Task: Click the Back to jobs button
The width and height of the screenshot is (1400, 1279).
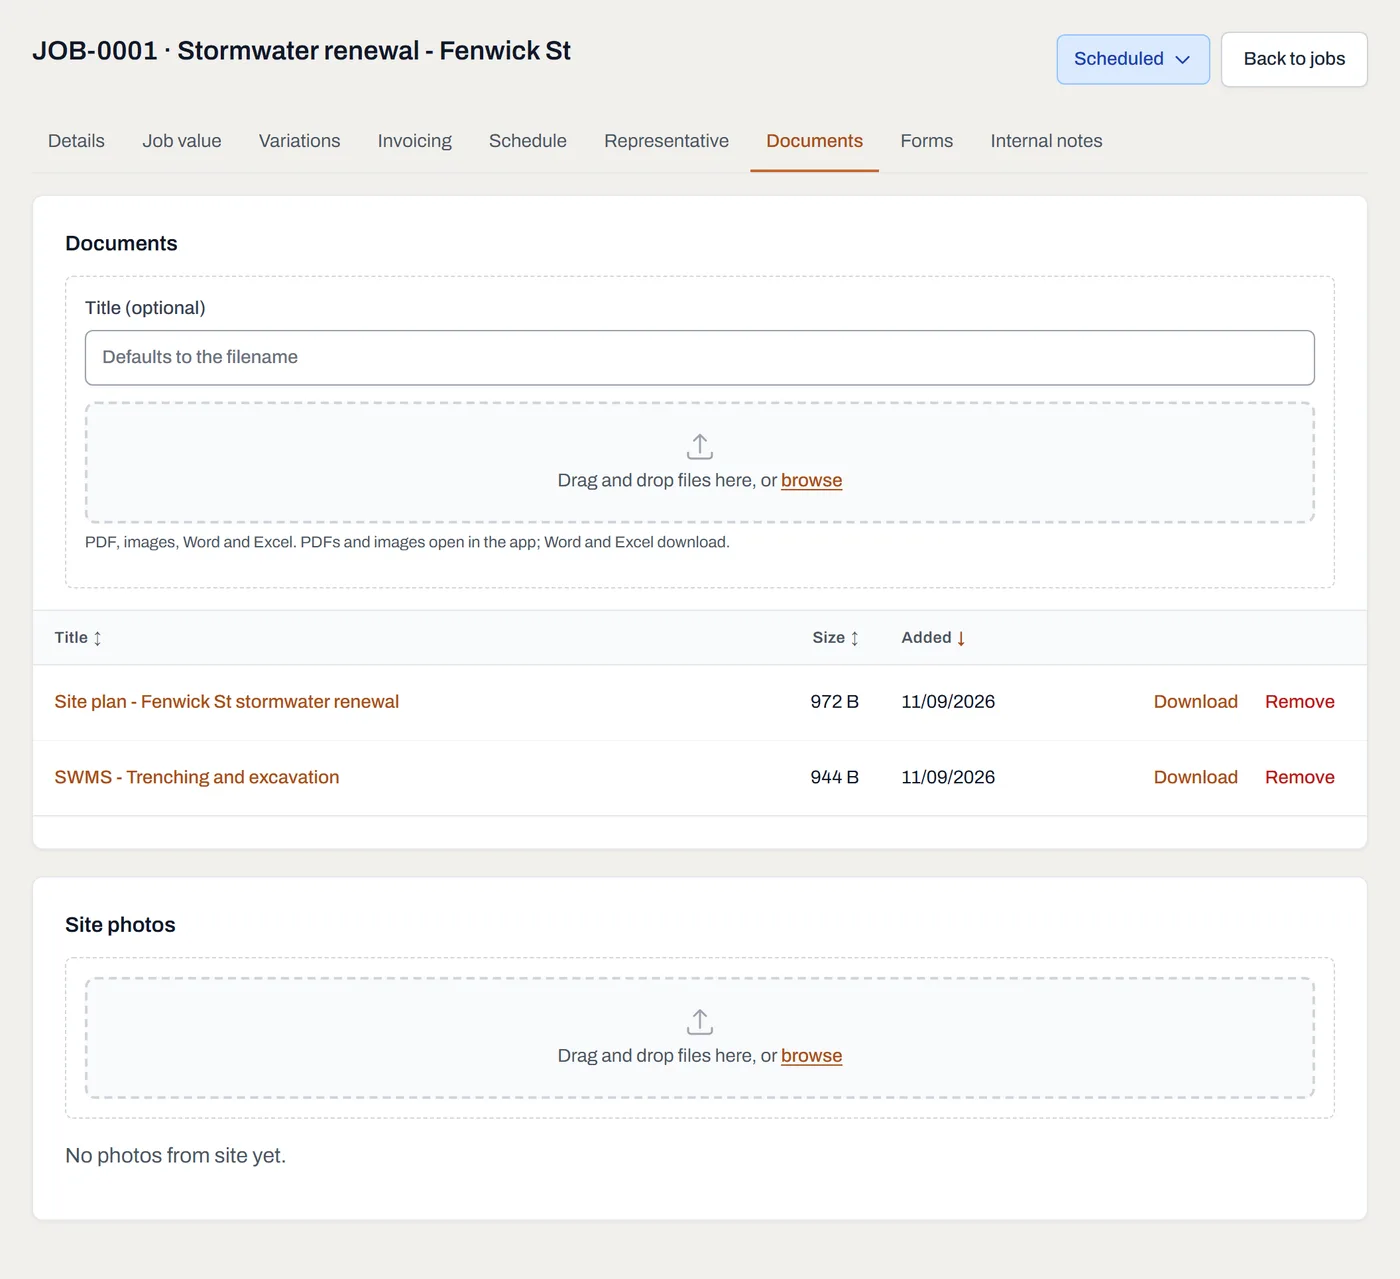Action: (1294, 59)
